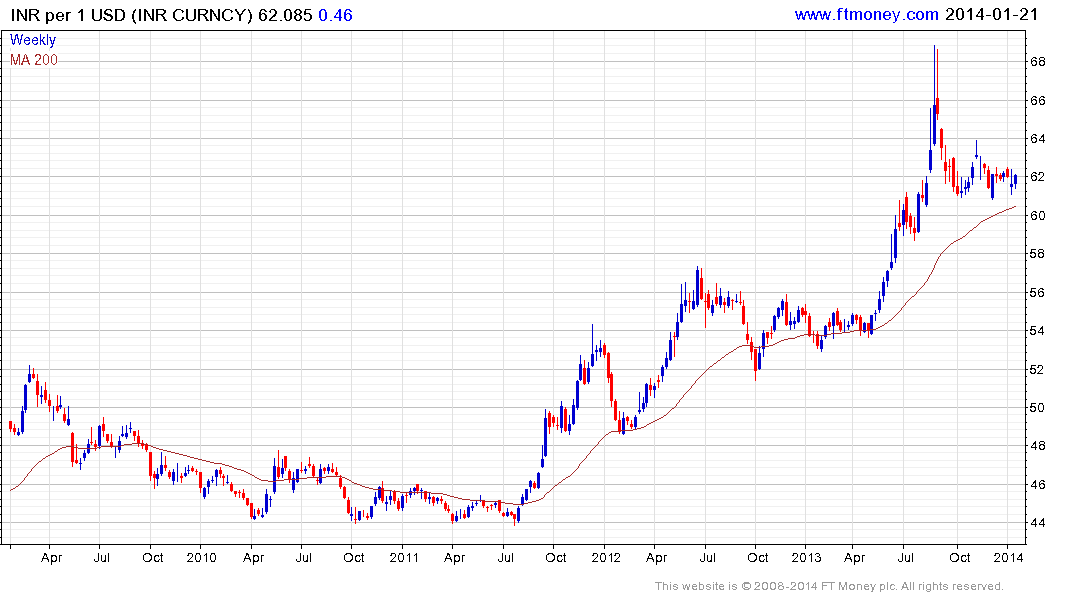This screenshot has height=600, width=1075.
Task: Click the 2014-01-21 date in header
Action: click(990, 14)
